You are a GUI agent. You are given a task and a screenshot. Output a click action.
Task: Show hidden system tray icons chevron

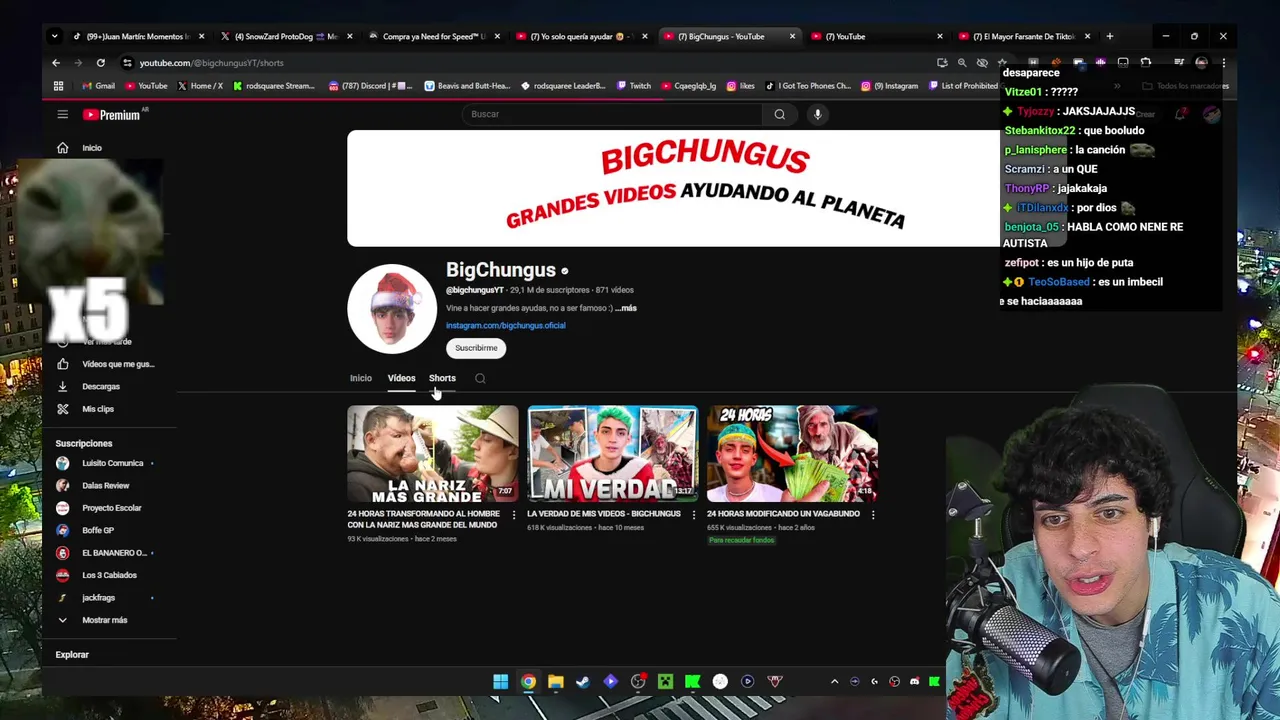[834, 682]
